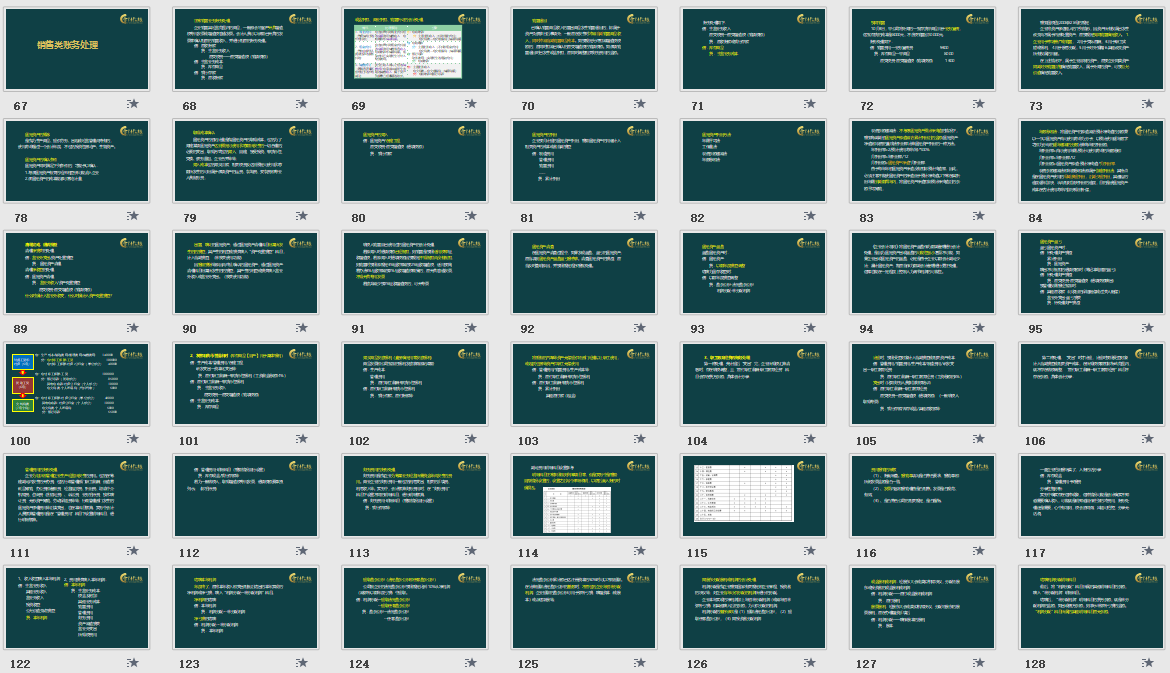Play the animation star beside slide 92
Screen dimensions: 1170x673
[639, 328]
